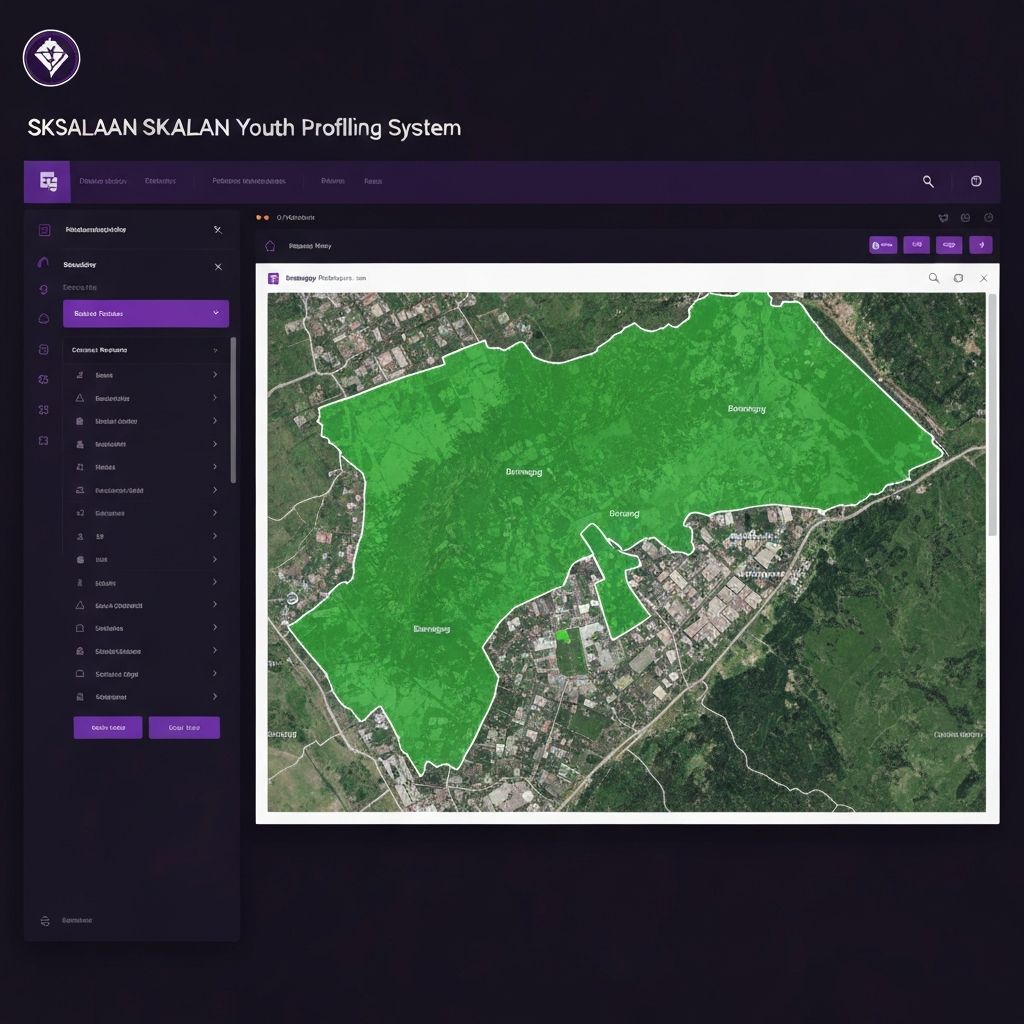Open the purple dropdown in the side panel
The width and height of the screenshot is (1024, 1024).
146,313
